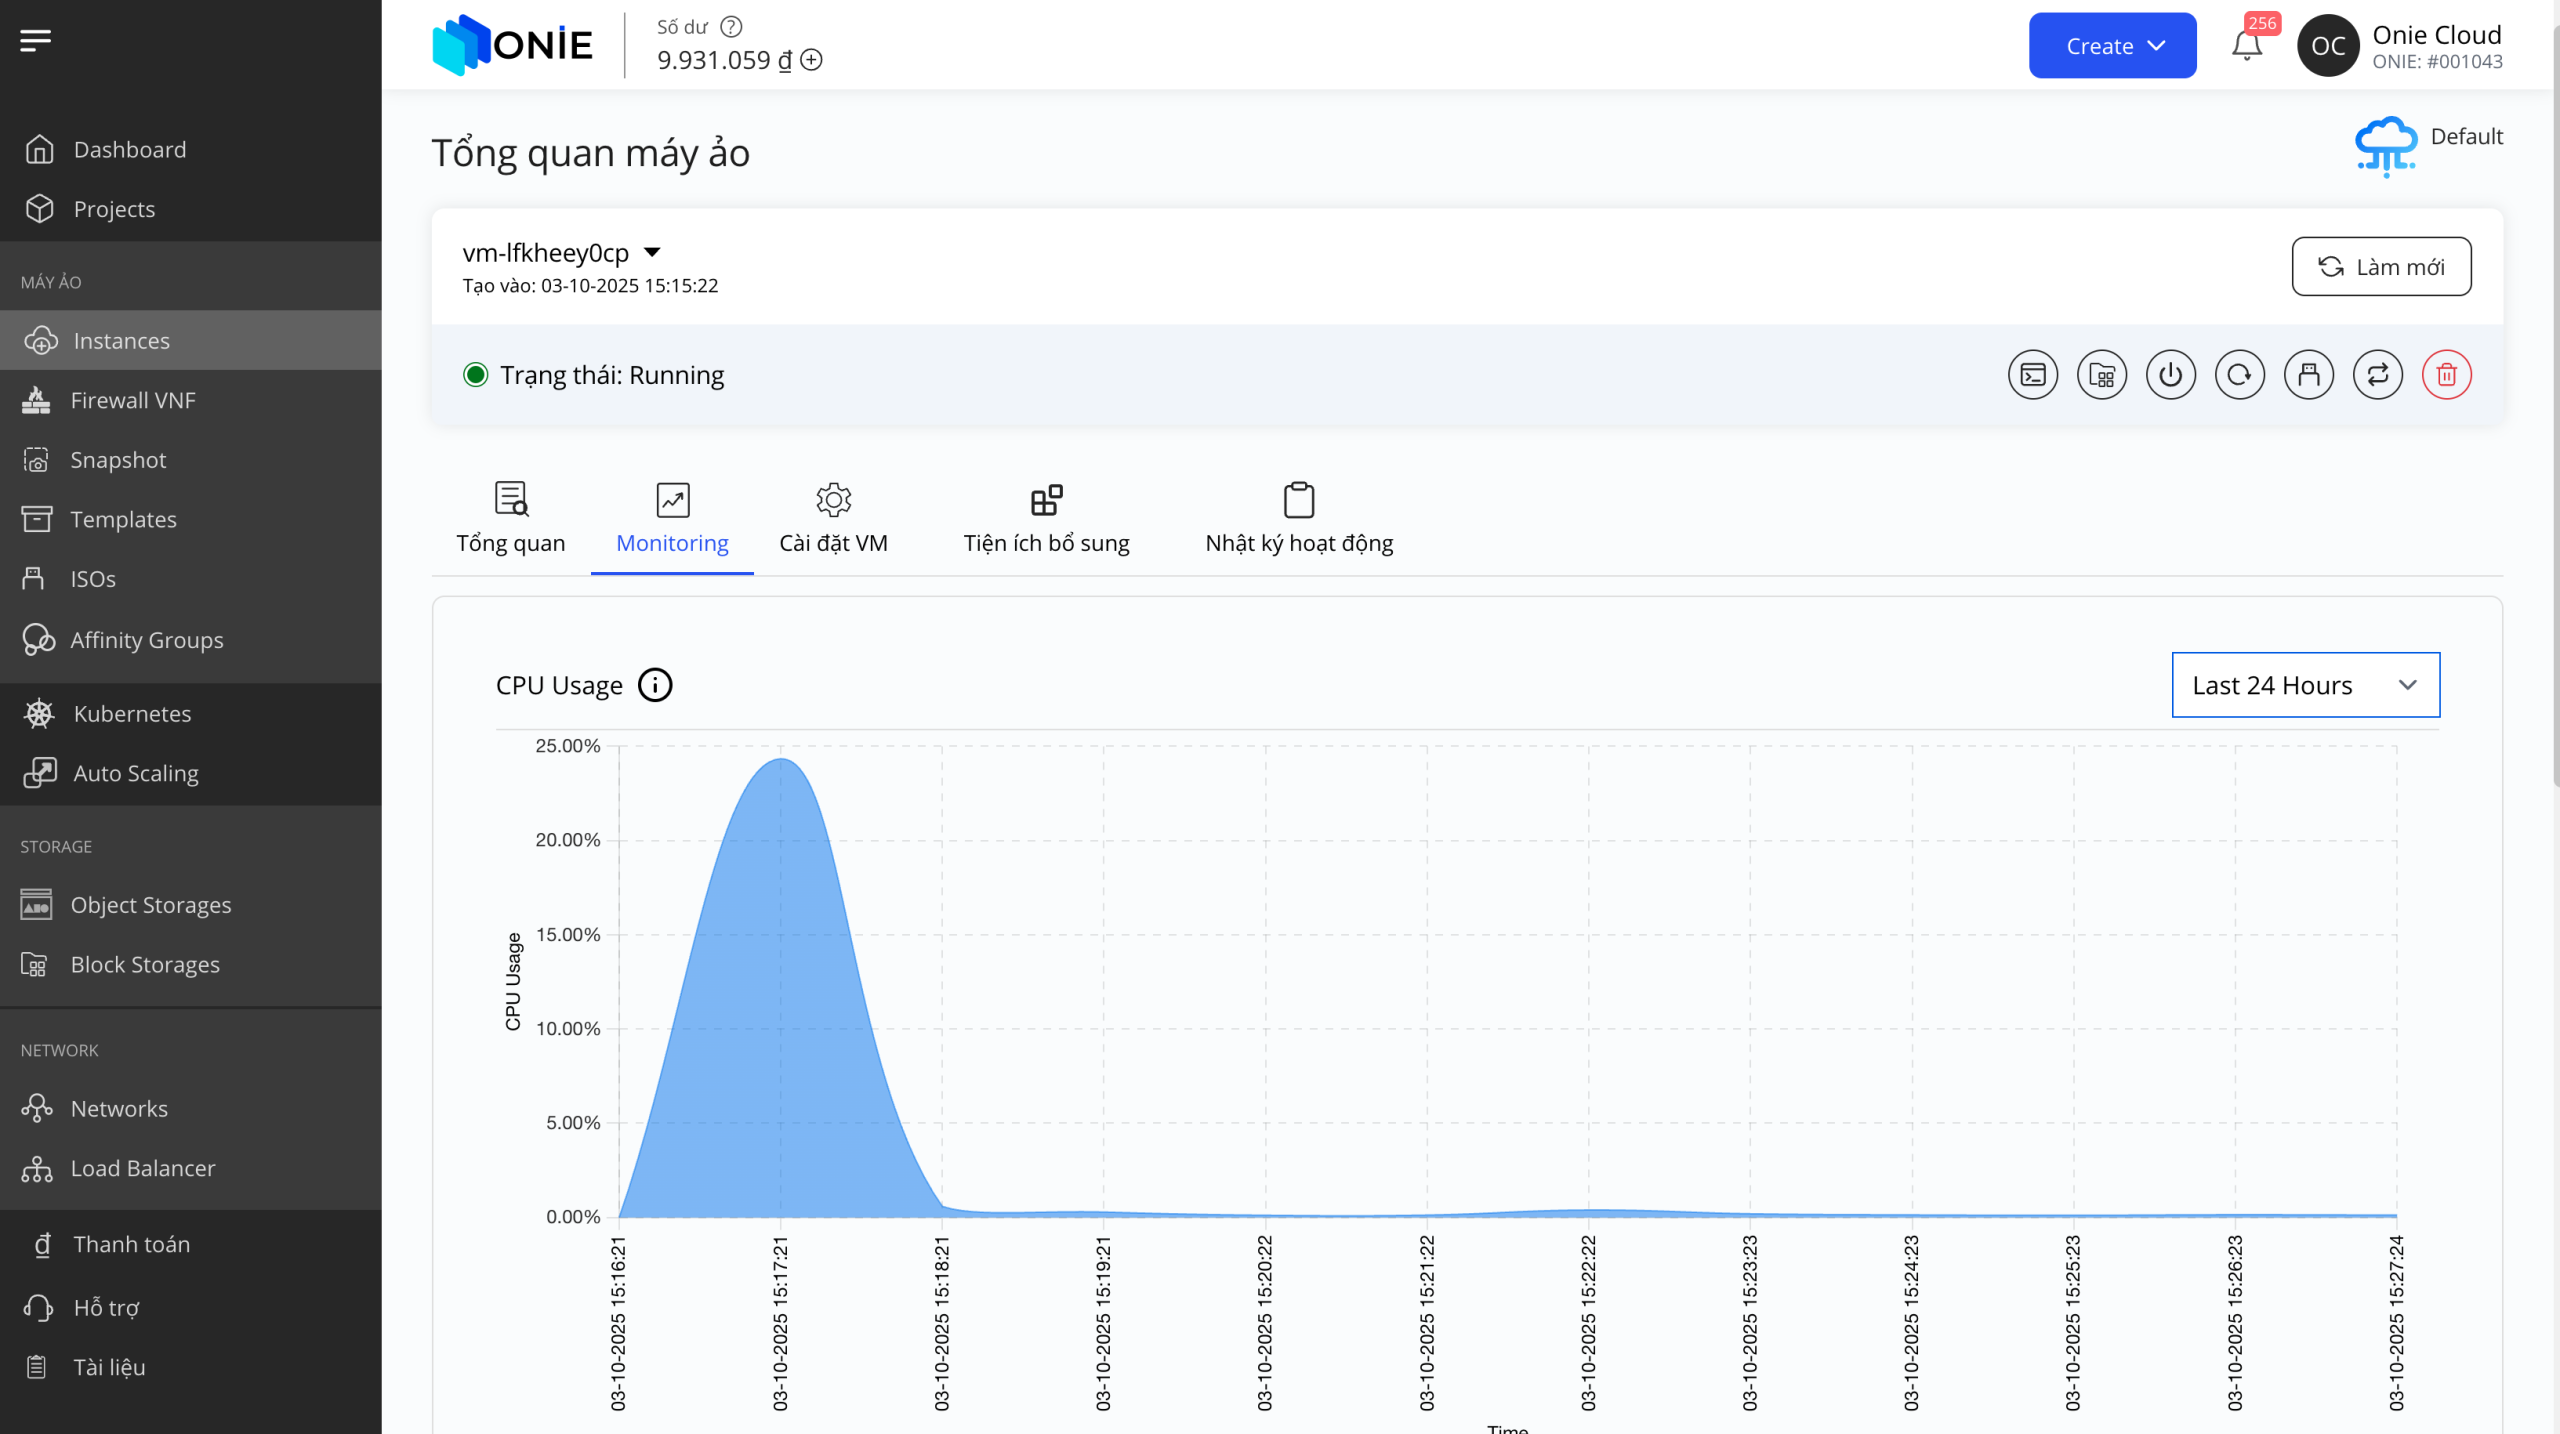
Task: Click the Làm mới refresh button
Action: (2380, 267)
